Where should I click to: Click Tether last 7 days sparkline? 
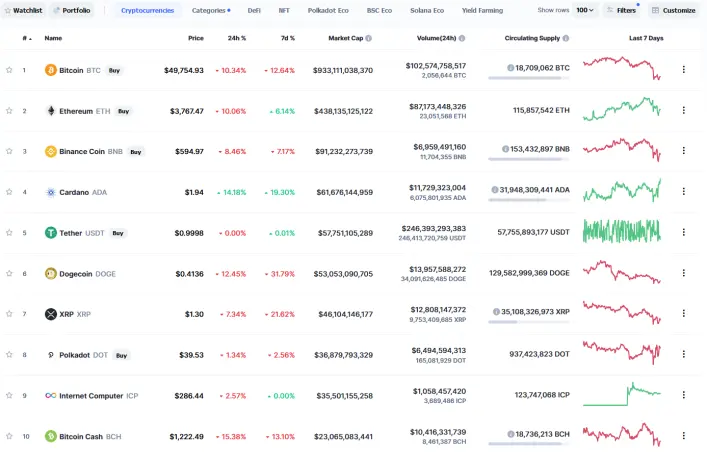[622, 231]
